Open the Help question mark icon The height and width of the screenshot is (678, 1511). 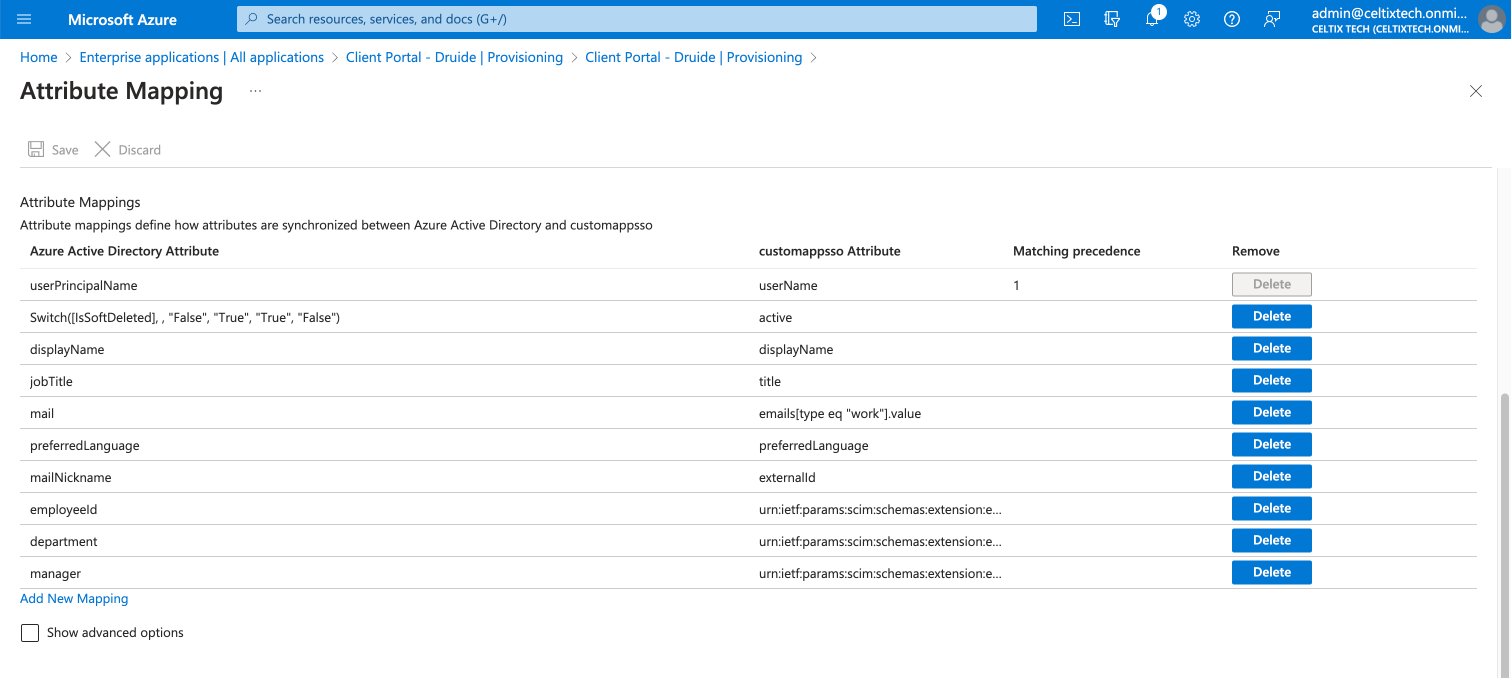(x=1232, y=19)
